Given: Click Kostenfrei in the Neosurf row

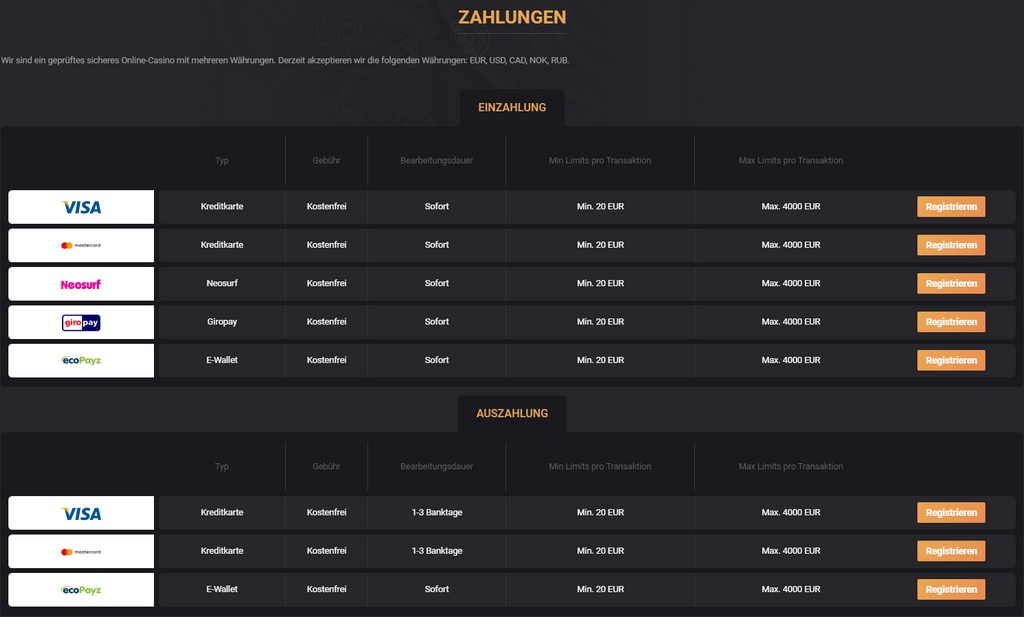Looking at the screenshot, I should [327, 283].
